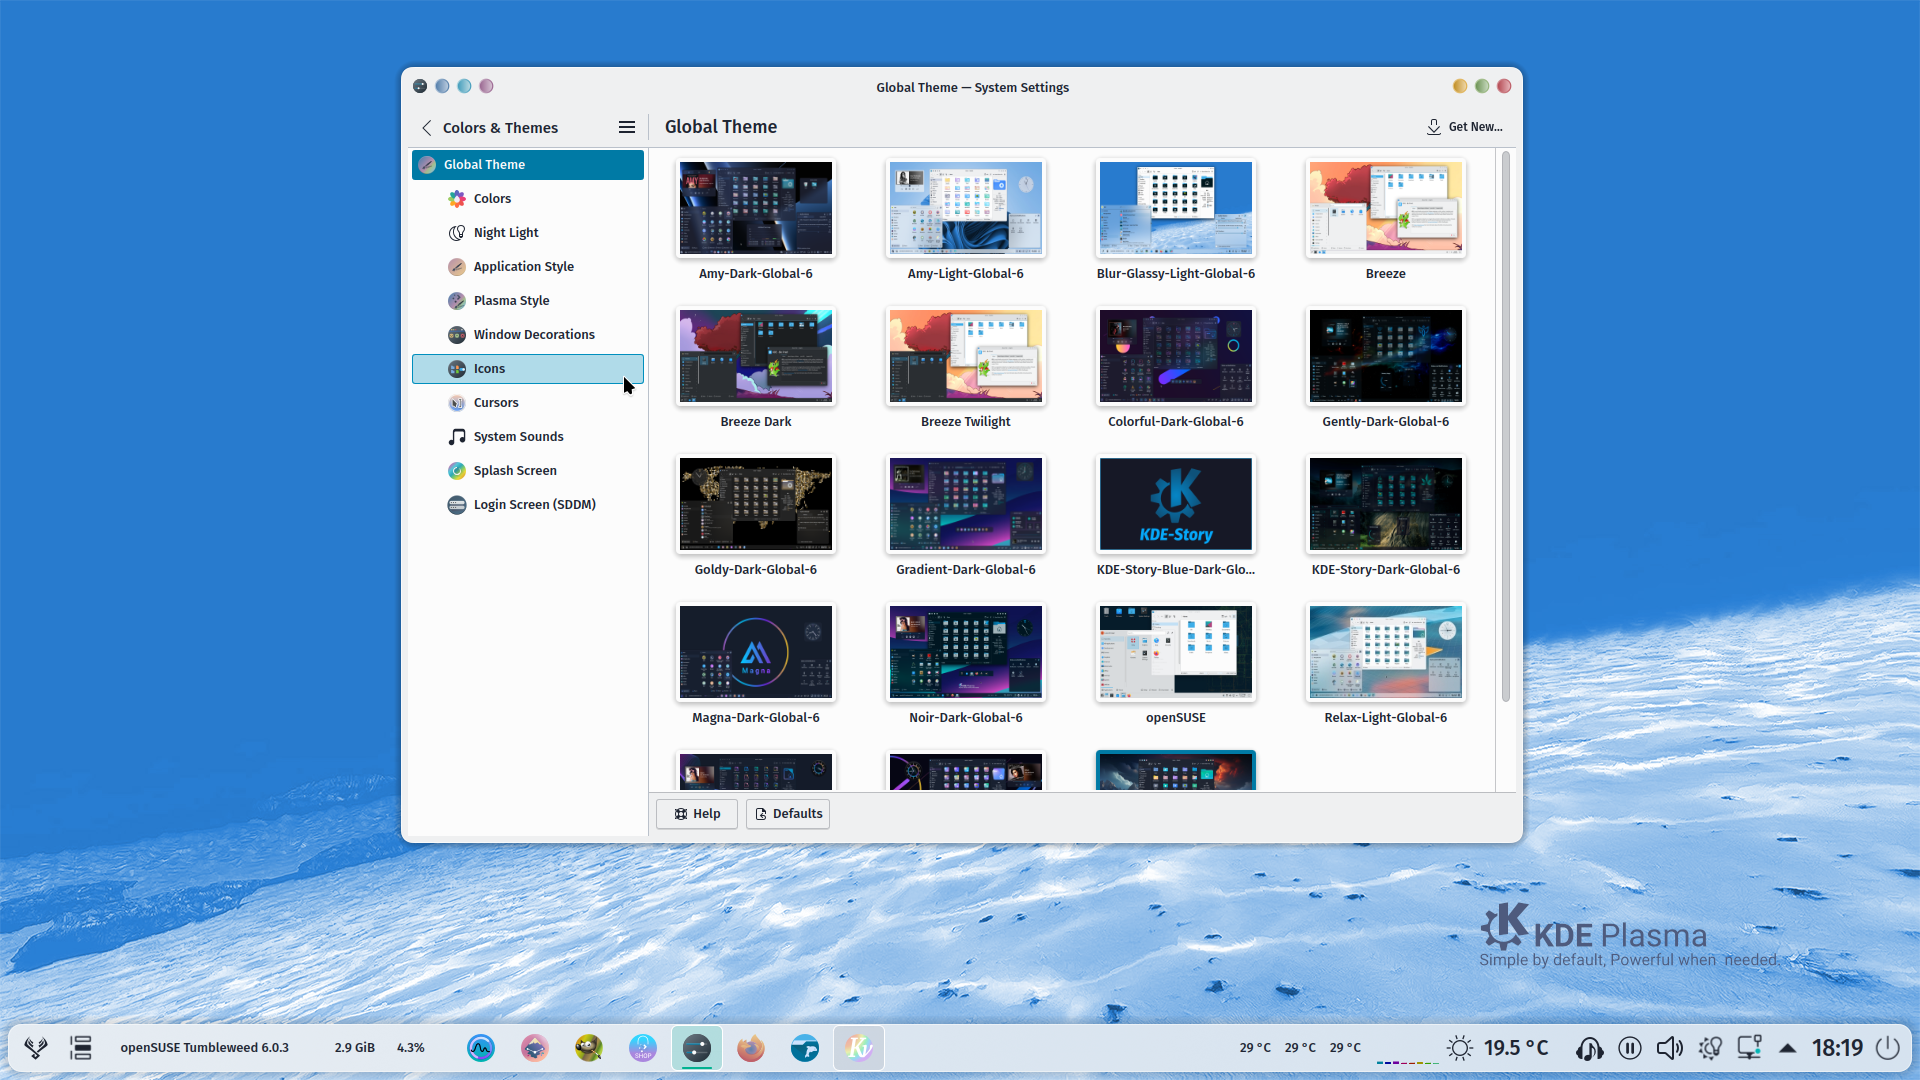Open Window Decorations settings
Image resolution: width=1920 pixels, height=1080 pixels.
(x=528, y=334)
